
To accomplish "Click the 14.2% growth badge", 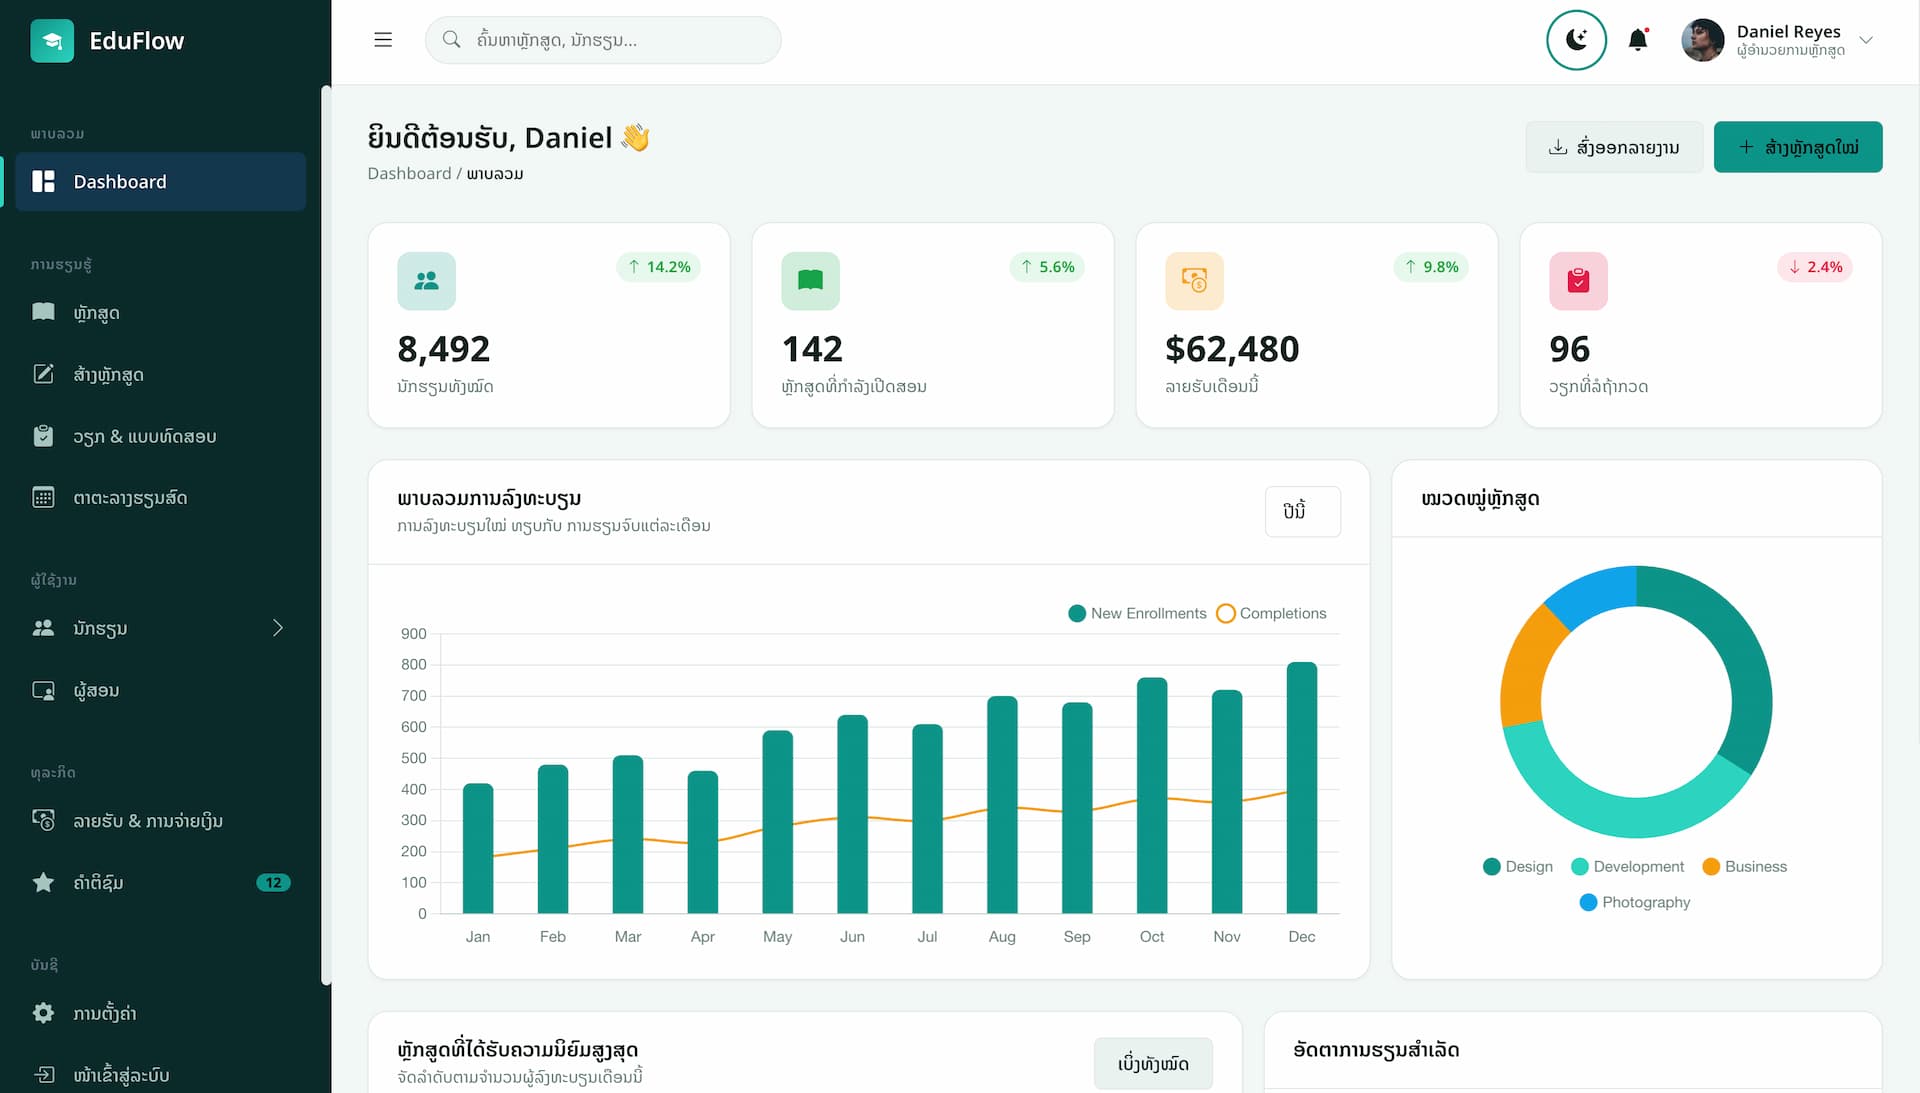I will point(658,267).
